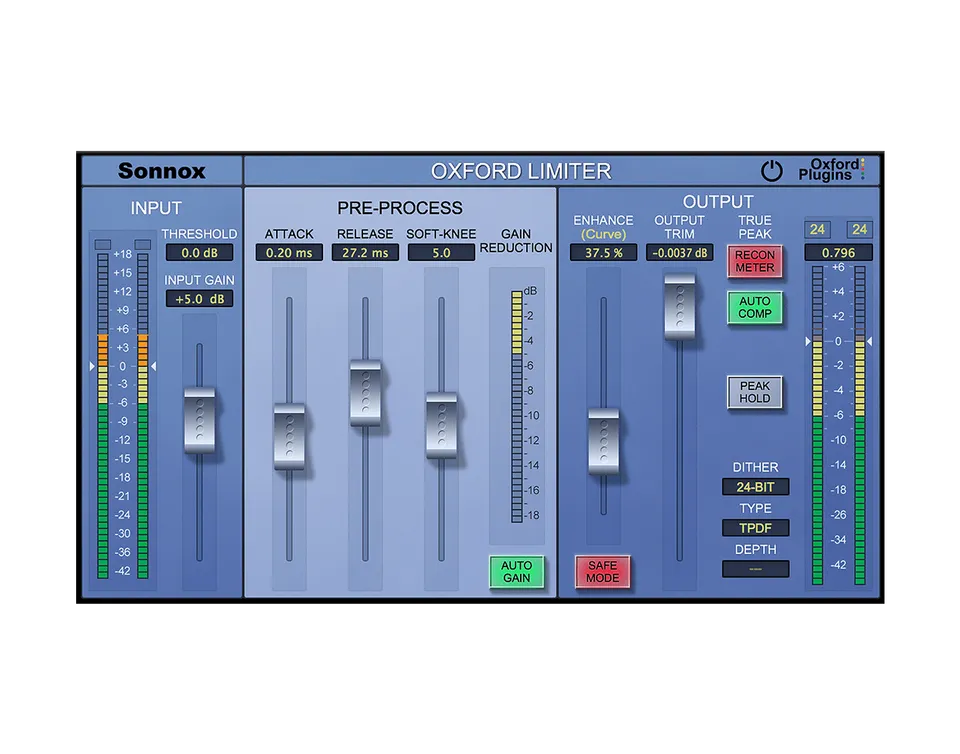
Task: Click the Threshold 0.0 dB field
Action: (200, 253)
